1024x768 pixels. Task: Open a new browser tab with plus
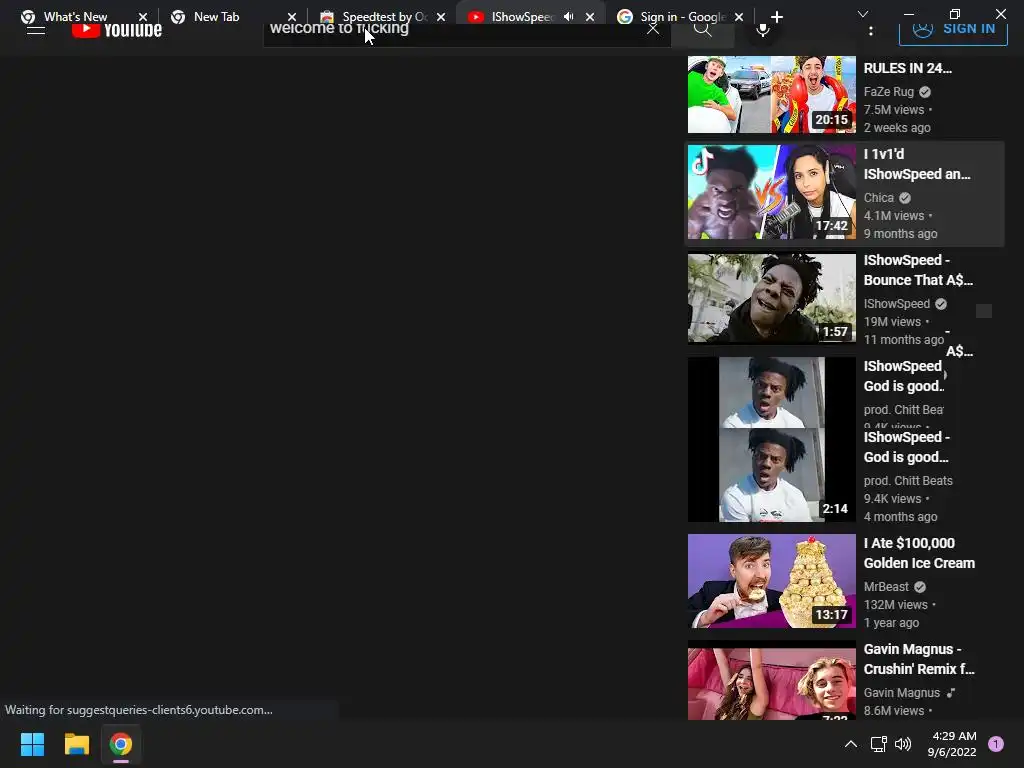[776, 17]
